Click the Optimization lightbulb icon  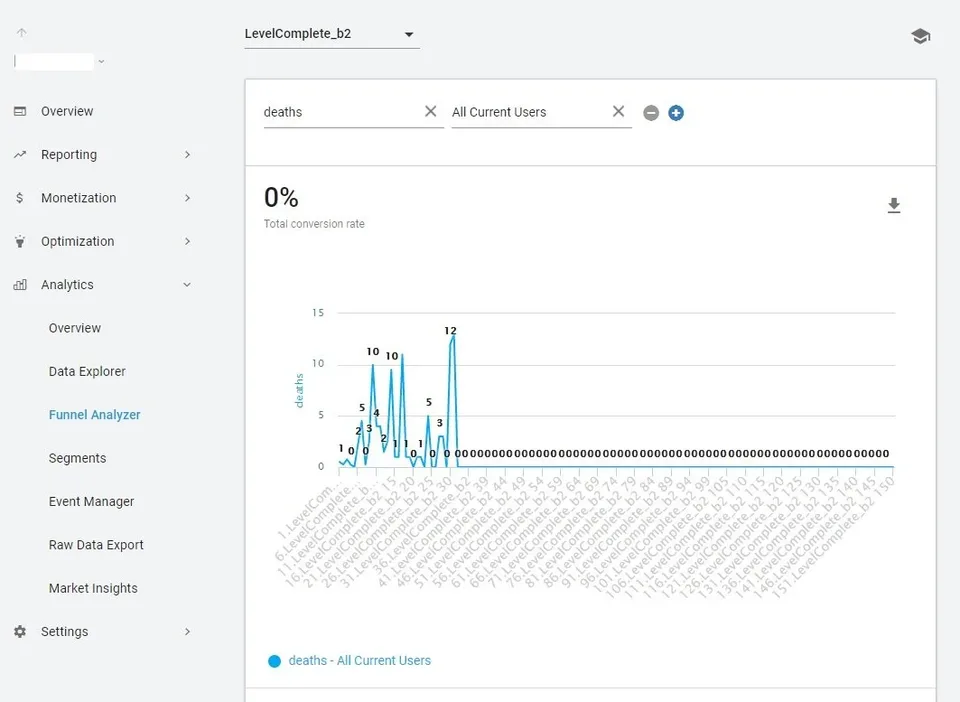tap(20, 241)
